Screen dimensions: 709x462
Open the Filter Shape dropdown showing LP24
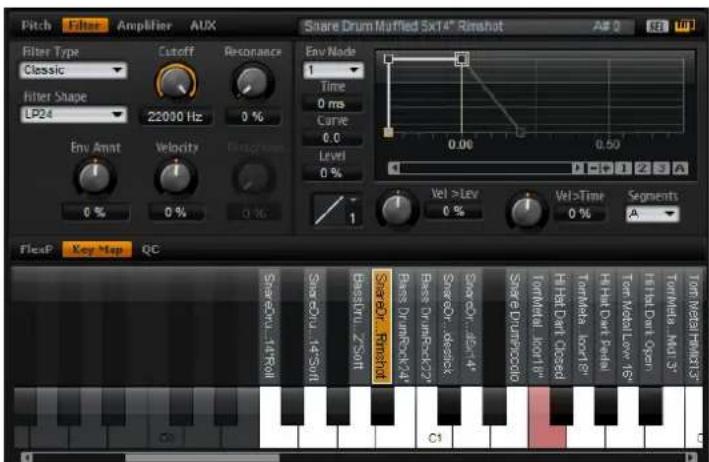coord(73,114)
